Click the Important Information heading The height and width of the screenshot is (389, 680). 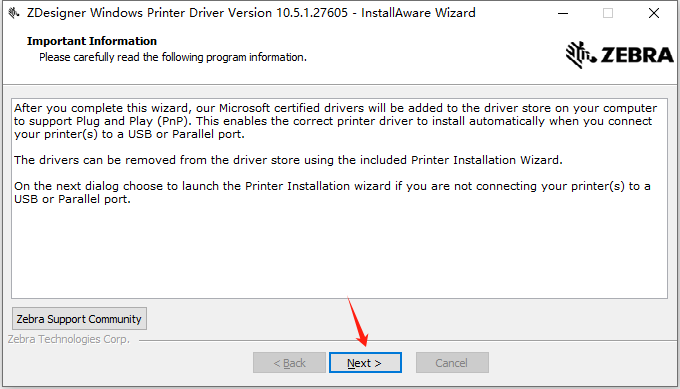(92, 41)
